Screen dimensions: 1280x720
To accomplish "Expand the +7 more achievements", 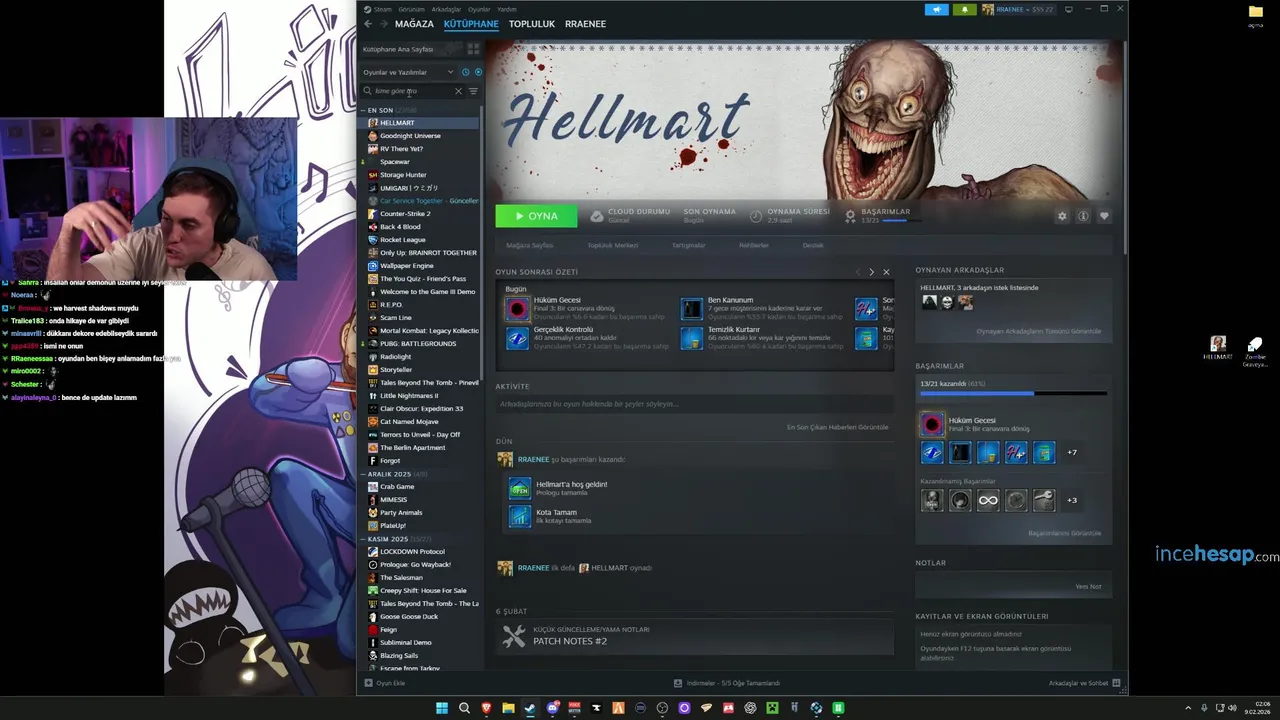I will pos(1071,453).
